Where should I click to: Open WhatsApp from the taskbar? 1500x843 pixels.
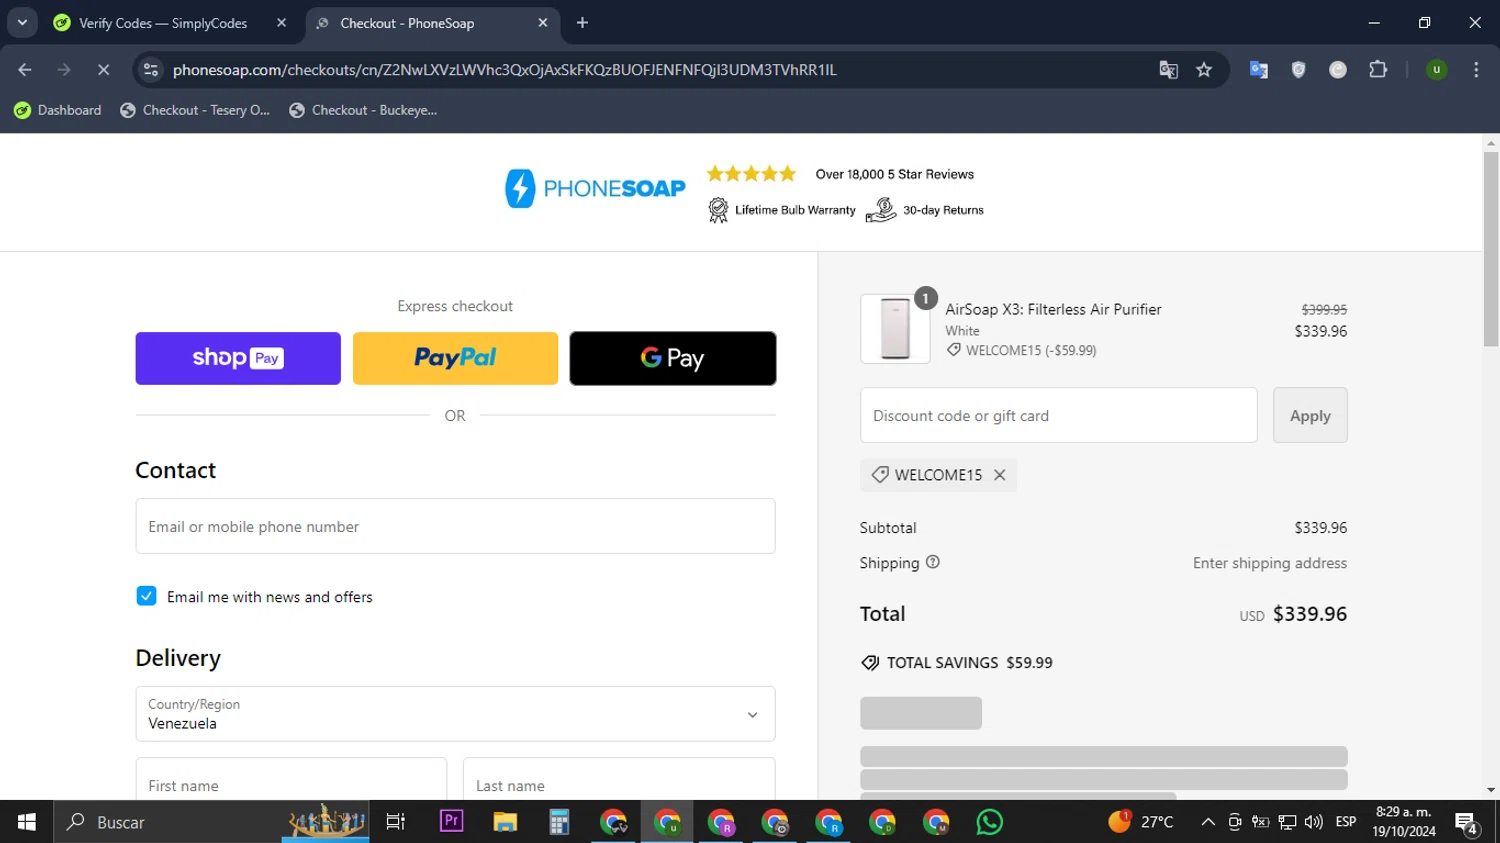[x=990, y=822]
